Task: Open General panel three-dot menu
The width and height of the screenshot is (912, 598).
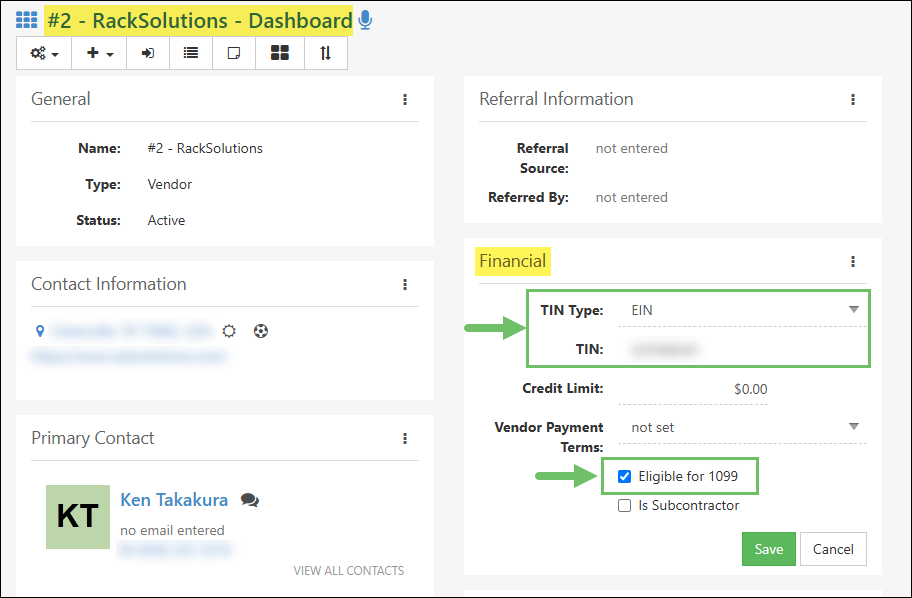Action: [x=405, y=99]
